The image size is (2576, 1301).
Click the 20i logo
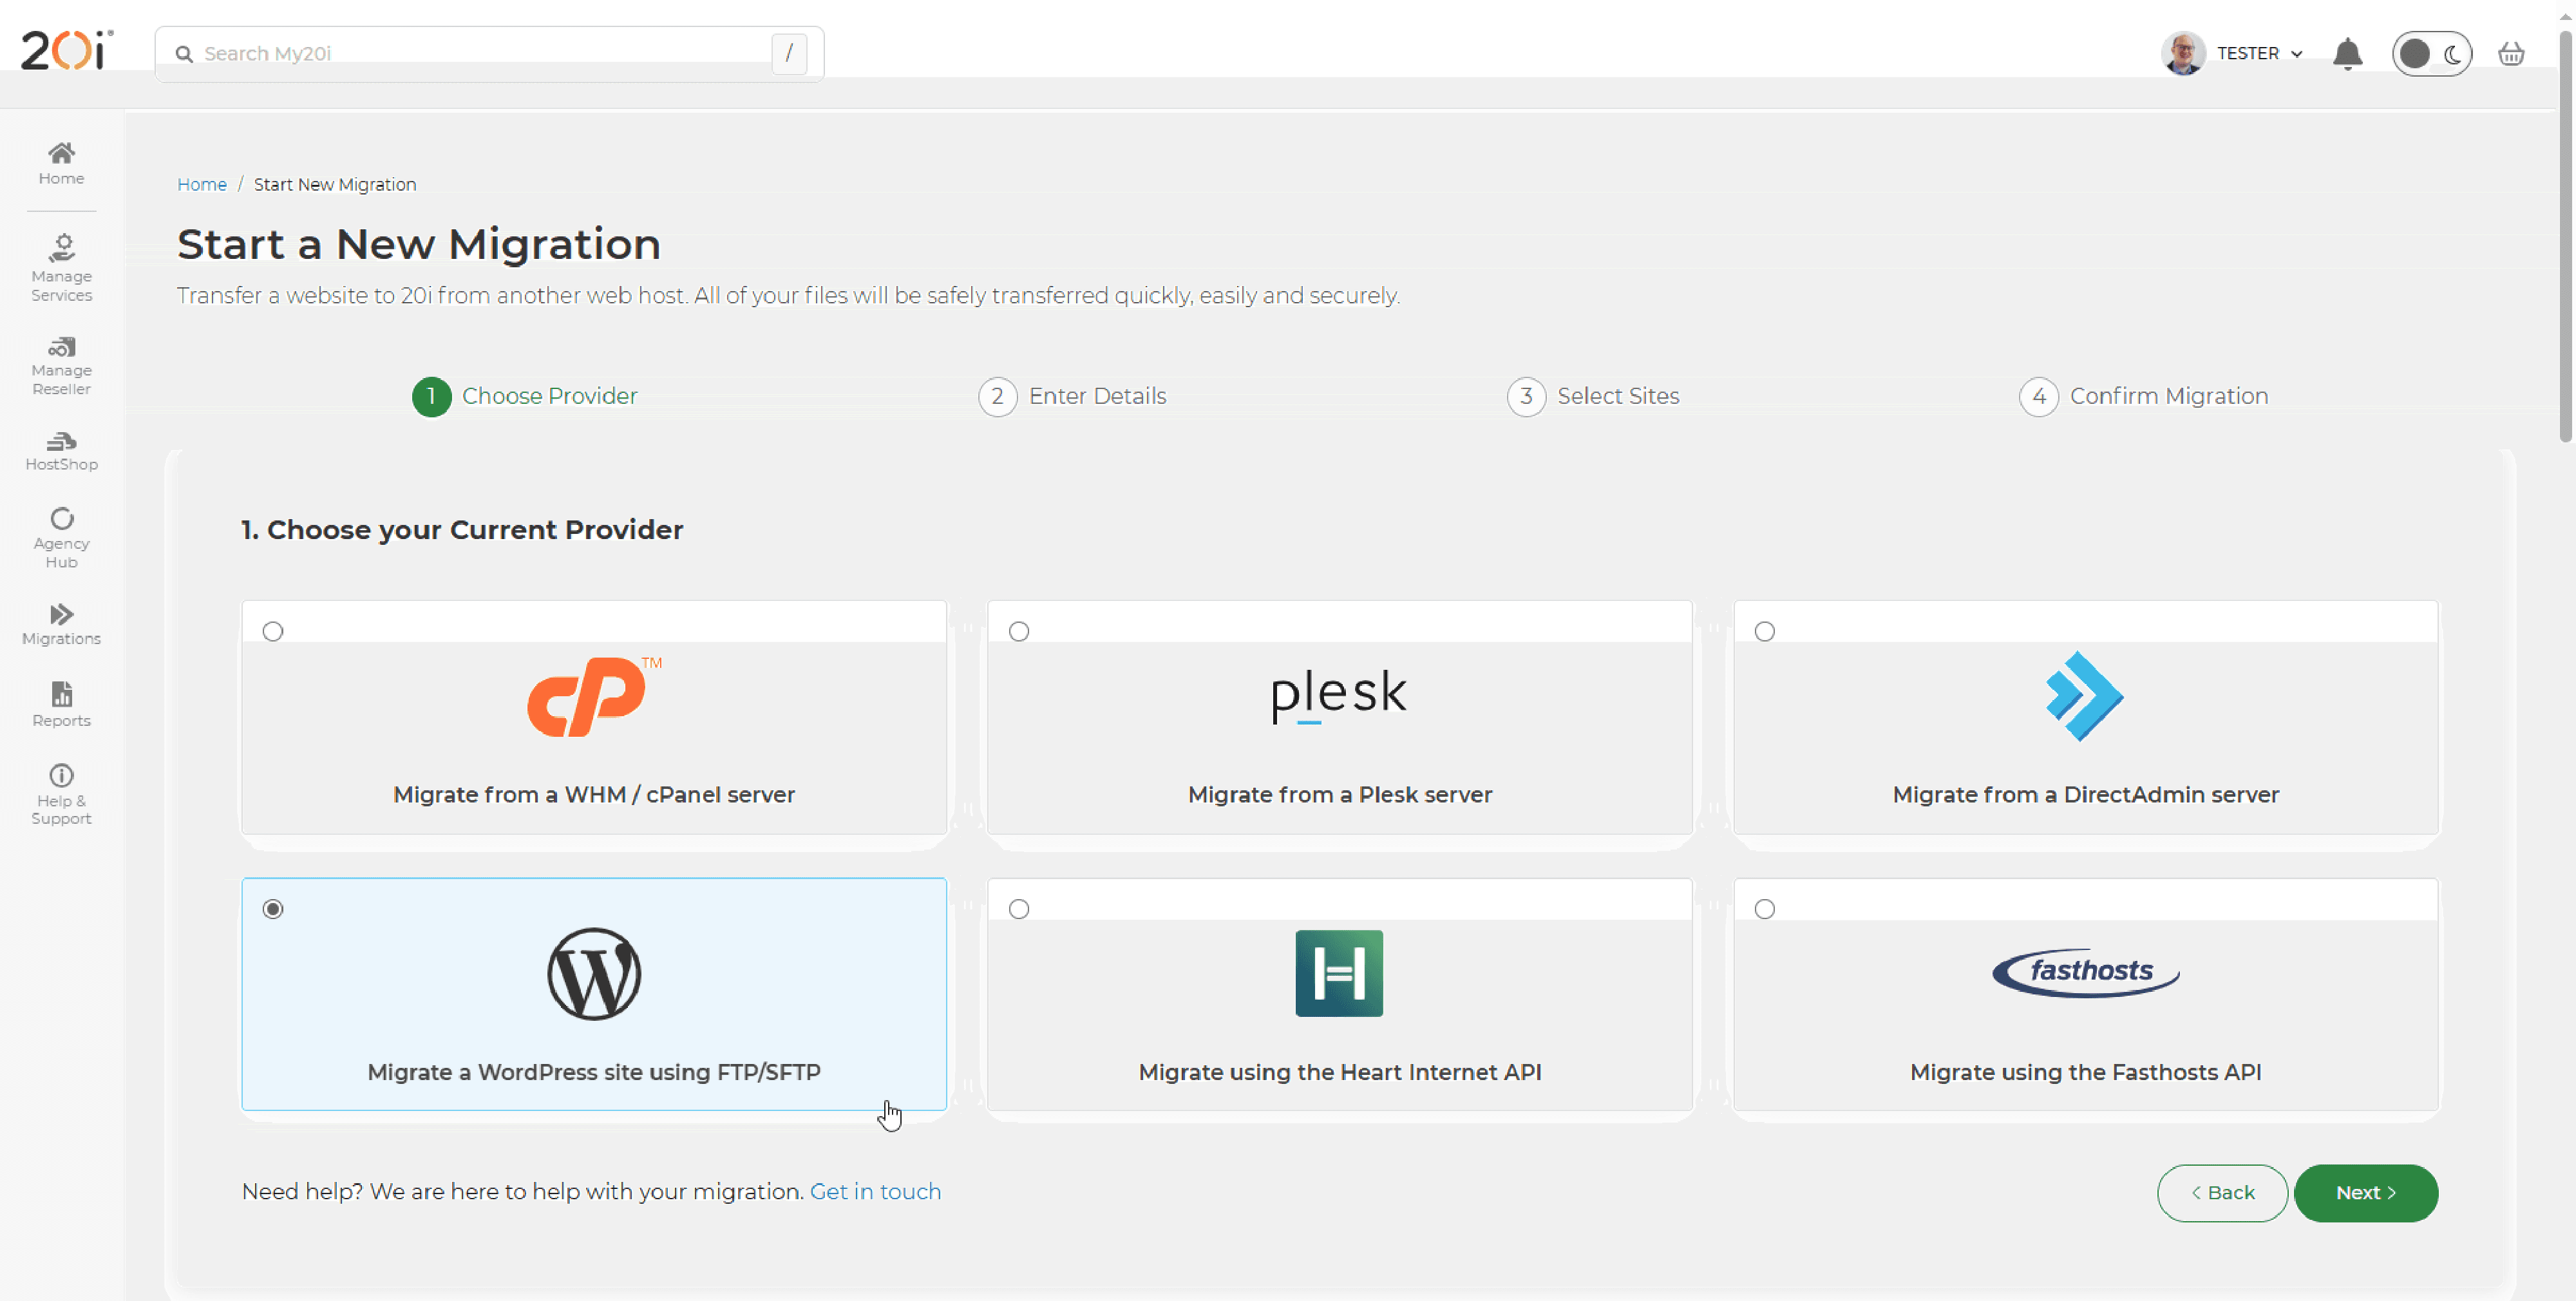[67, 51]
